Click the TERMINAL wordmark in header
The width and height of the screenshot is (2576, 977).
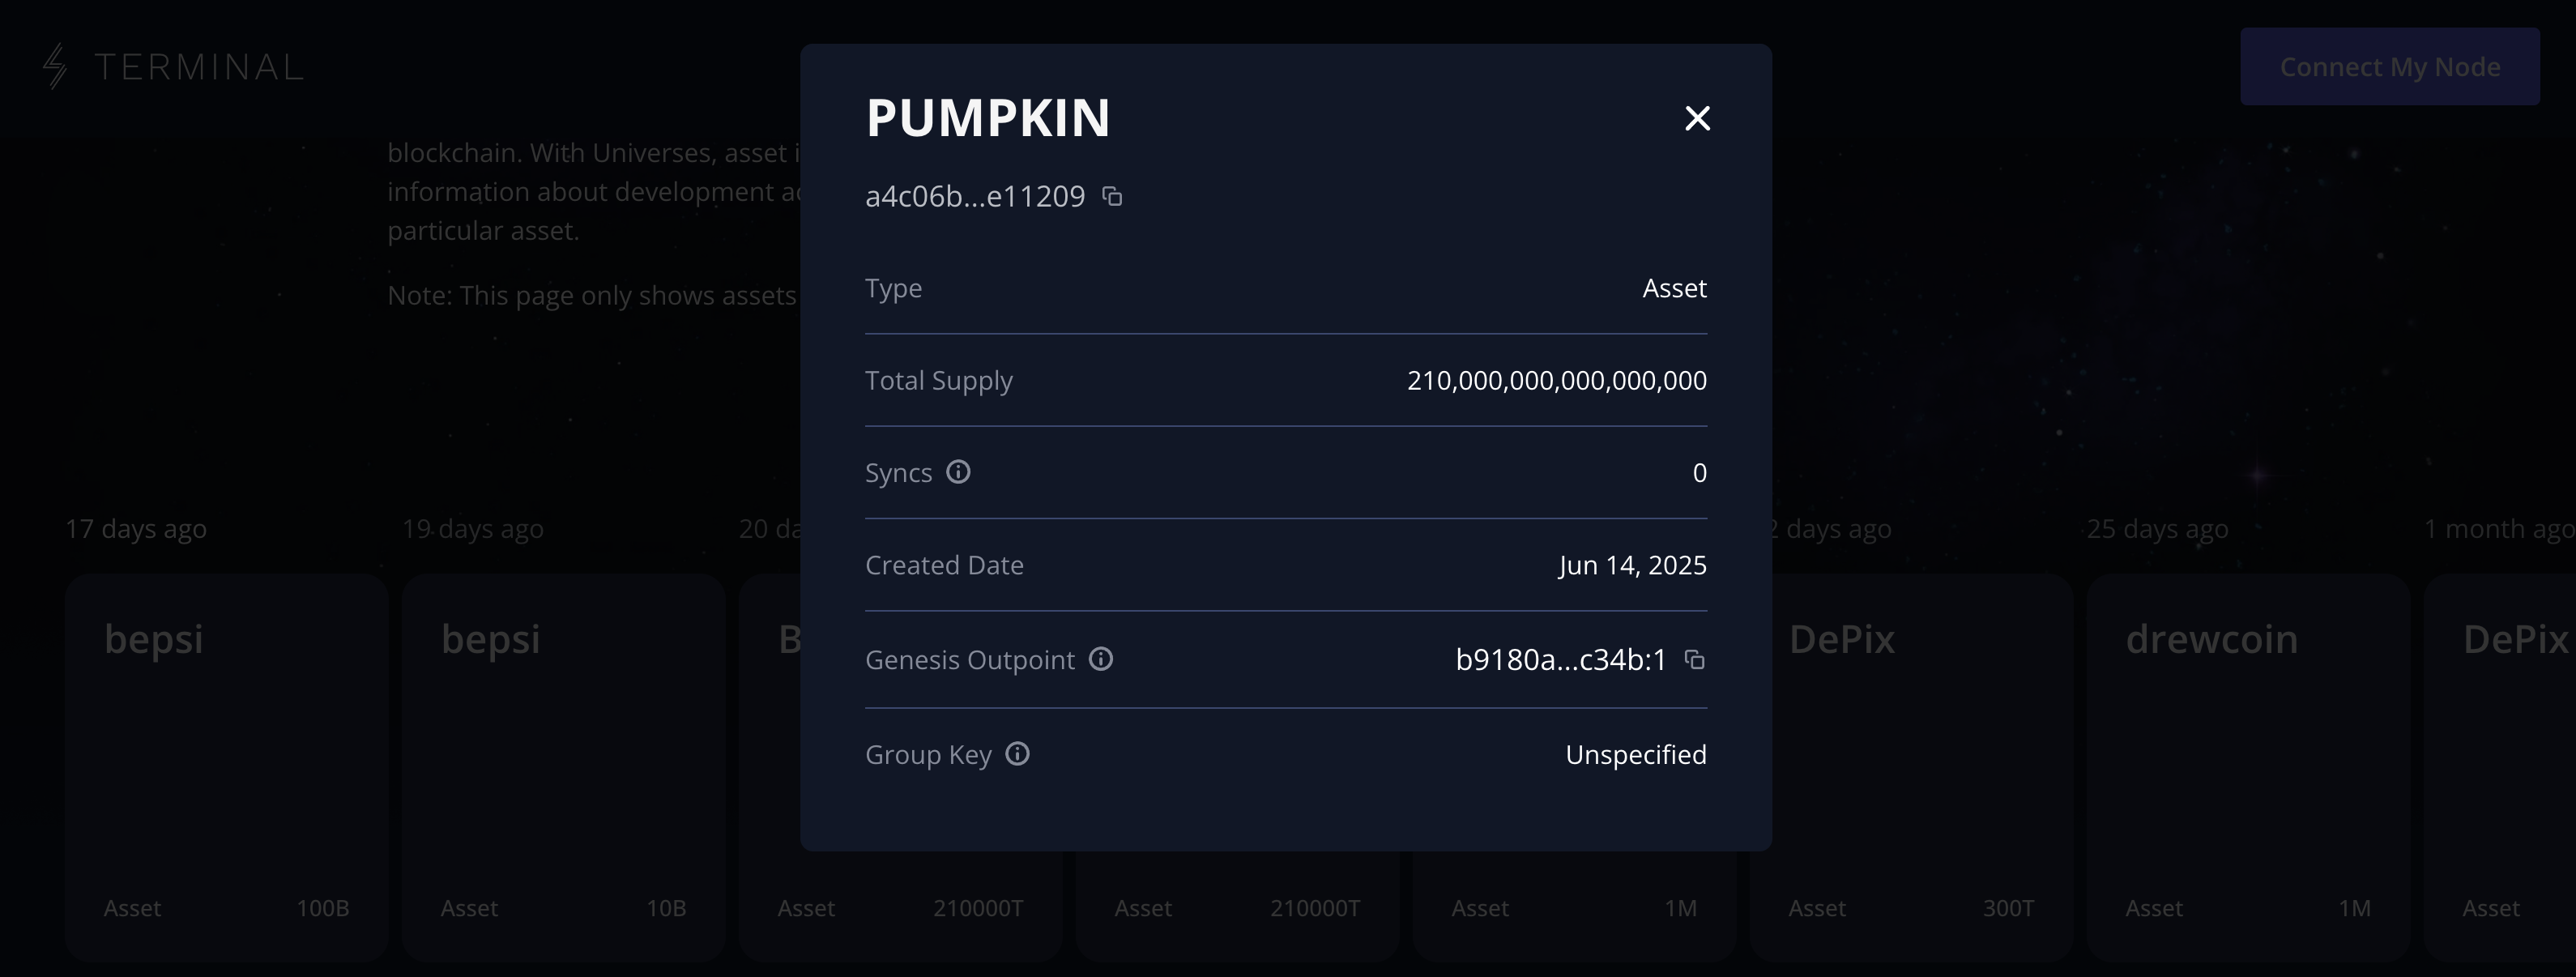pos(199,67)
